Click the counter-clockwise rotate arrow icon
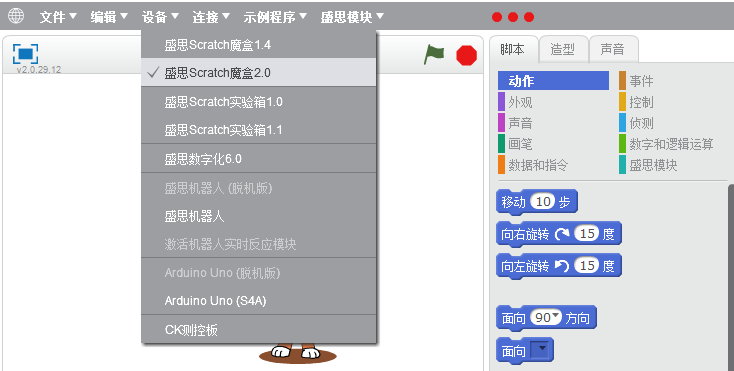The height and width of the screenshot is (371, 734). (x=562, y=266)
